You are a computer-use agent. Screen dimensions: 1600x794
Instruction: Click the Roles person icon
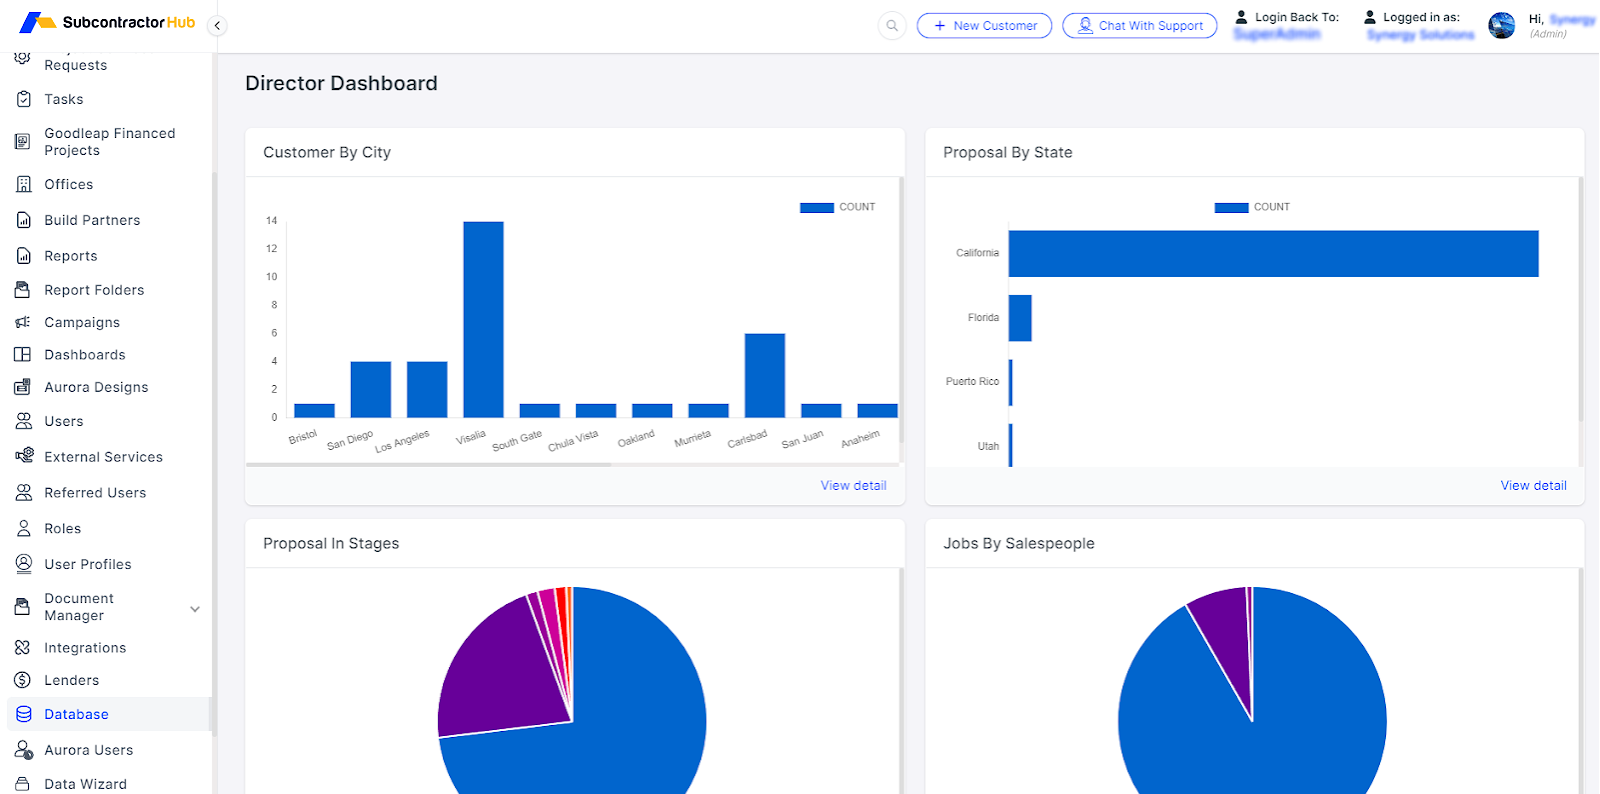point(23,528)
